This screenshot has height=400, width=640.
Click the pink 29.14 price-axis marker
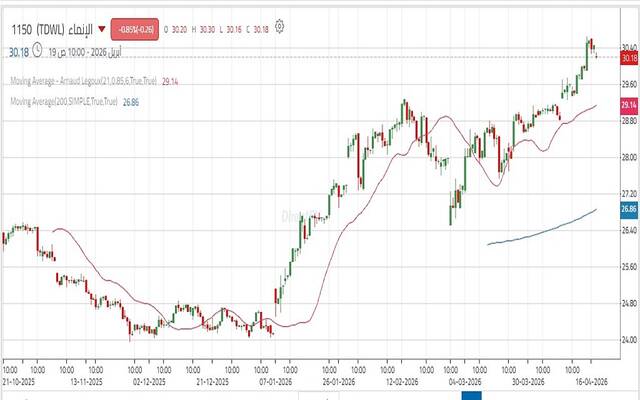pyautogui.click(x=629, y=105)
